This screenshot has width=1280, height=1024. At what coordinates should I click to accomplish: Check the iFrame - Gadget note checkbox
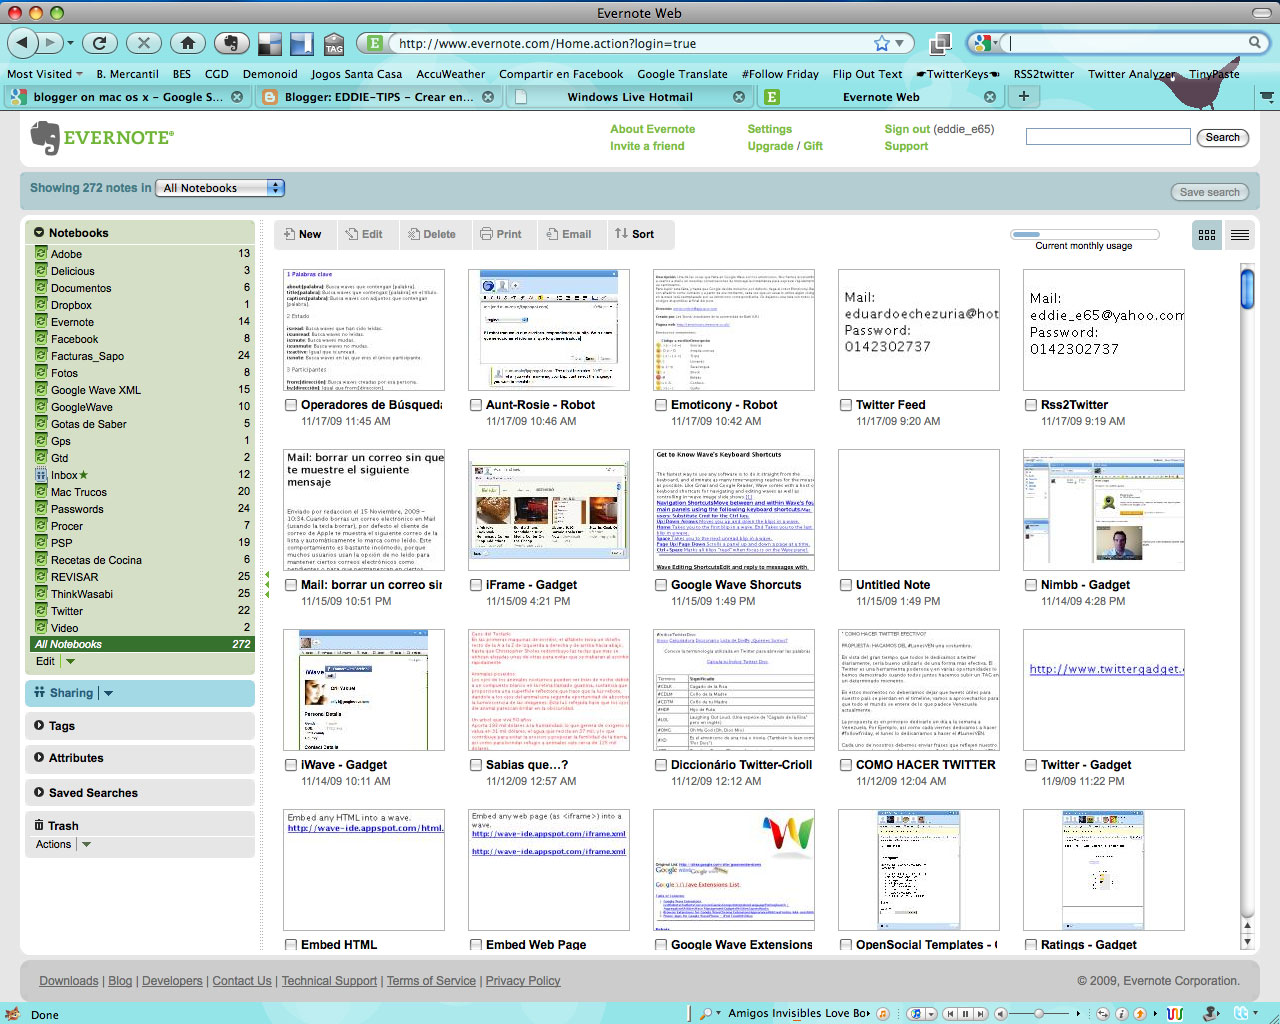point(476,585)
